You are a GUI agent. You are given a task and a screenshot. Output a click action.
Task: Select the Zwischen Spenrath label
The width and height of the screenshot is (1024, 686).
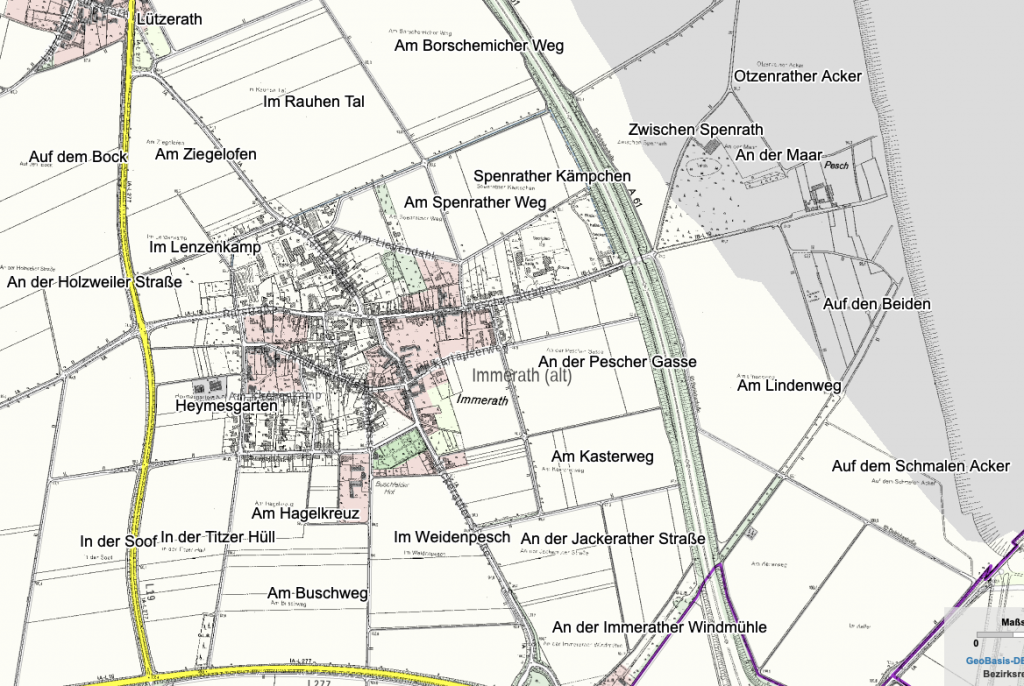696,130
